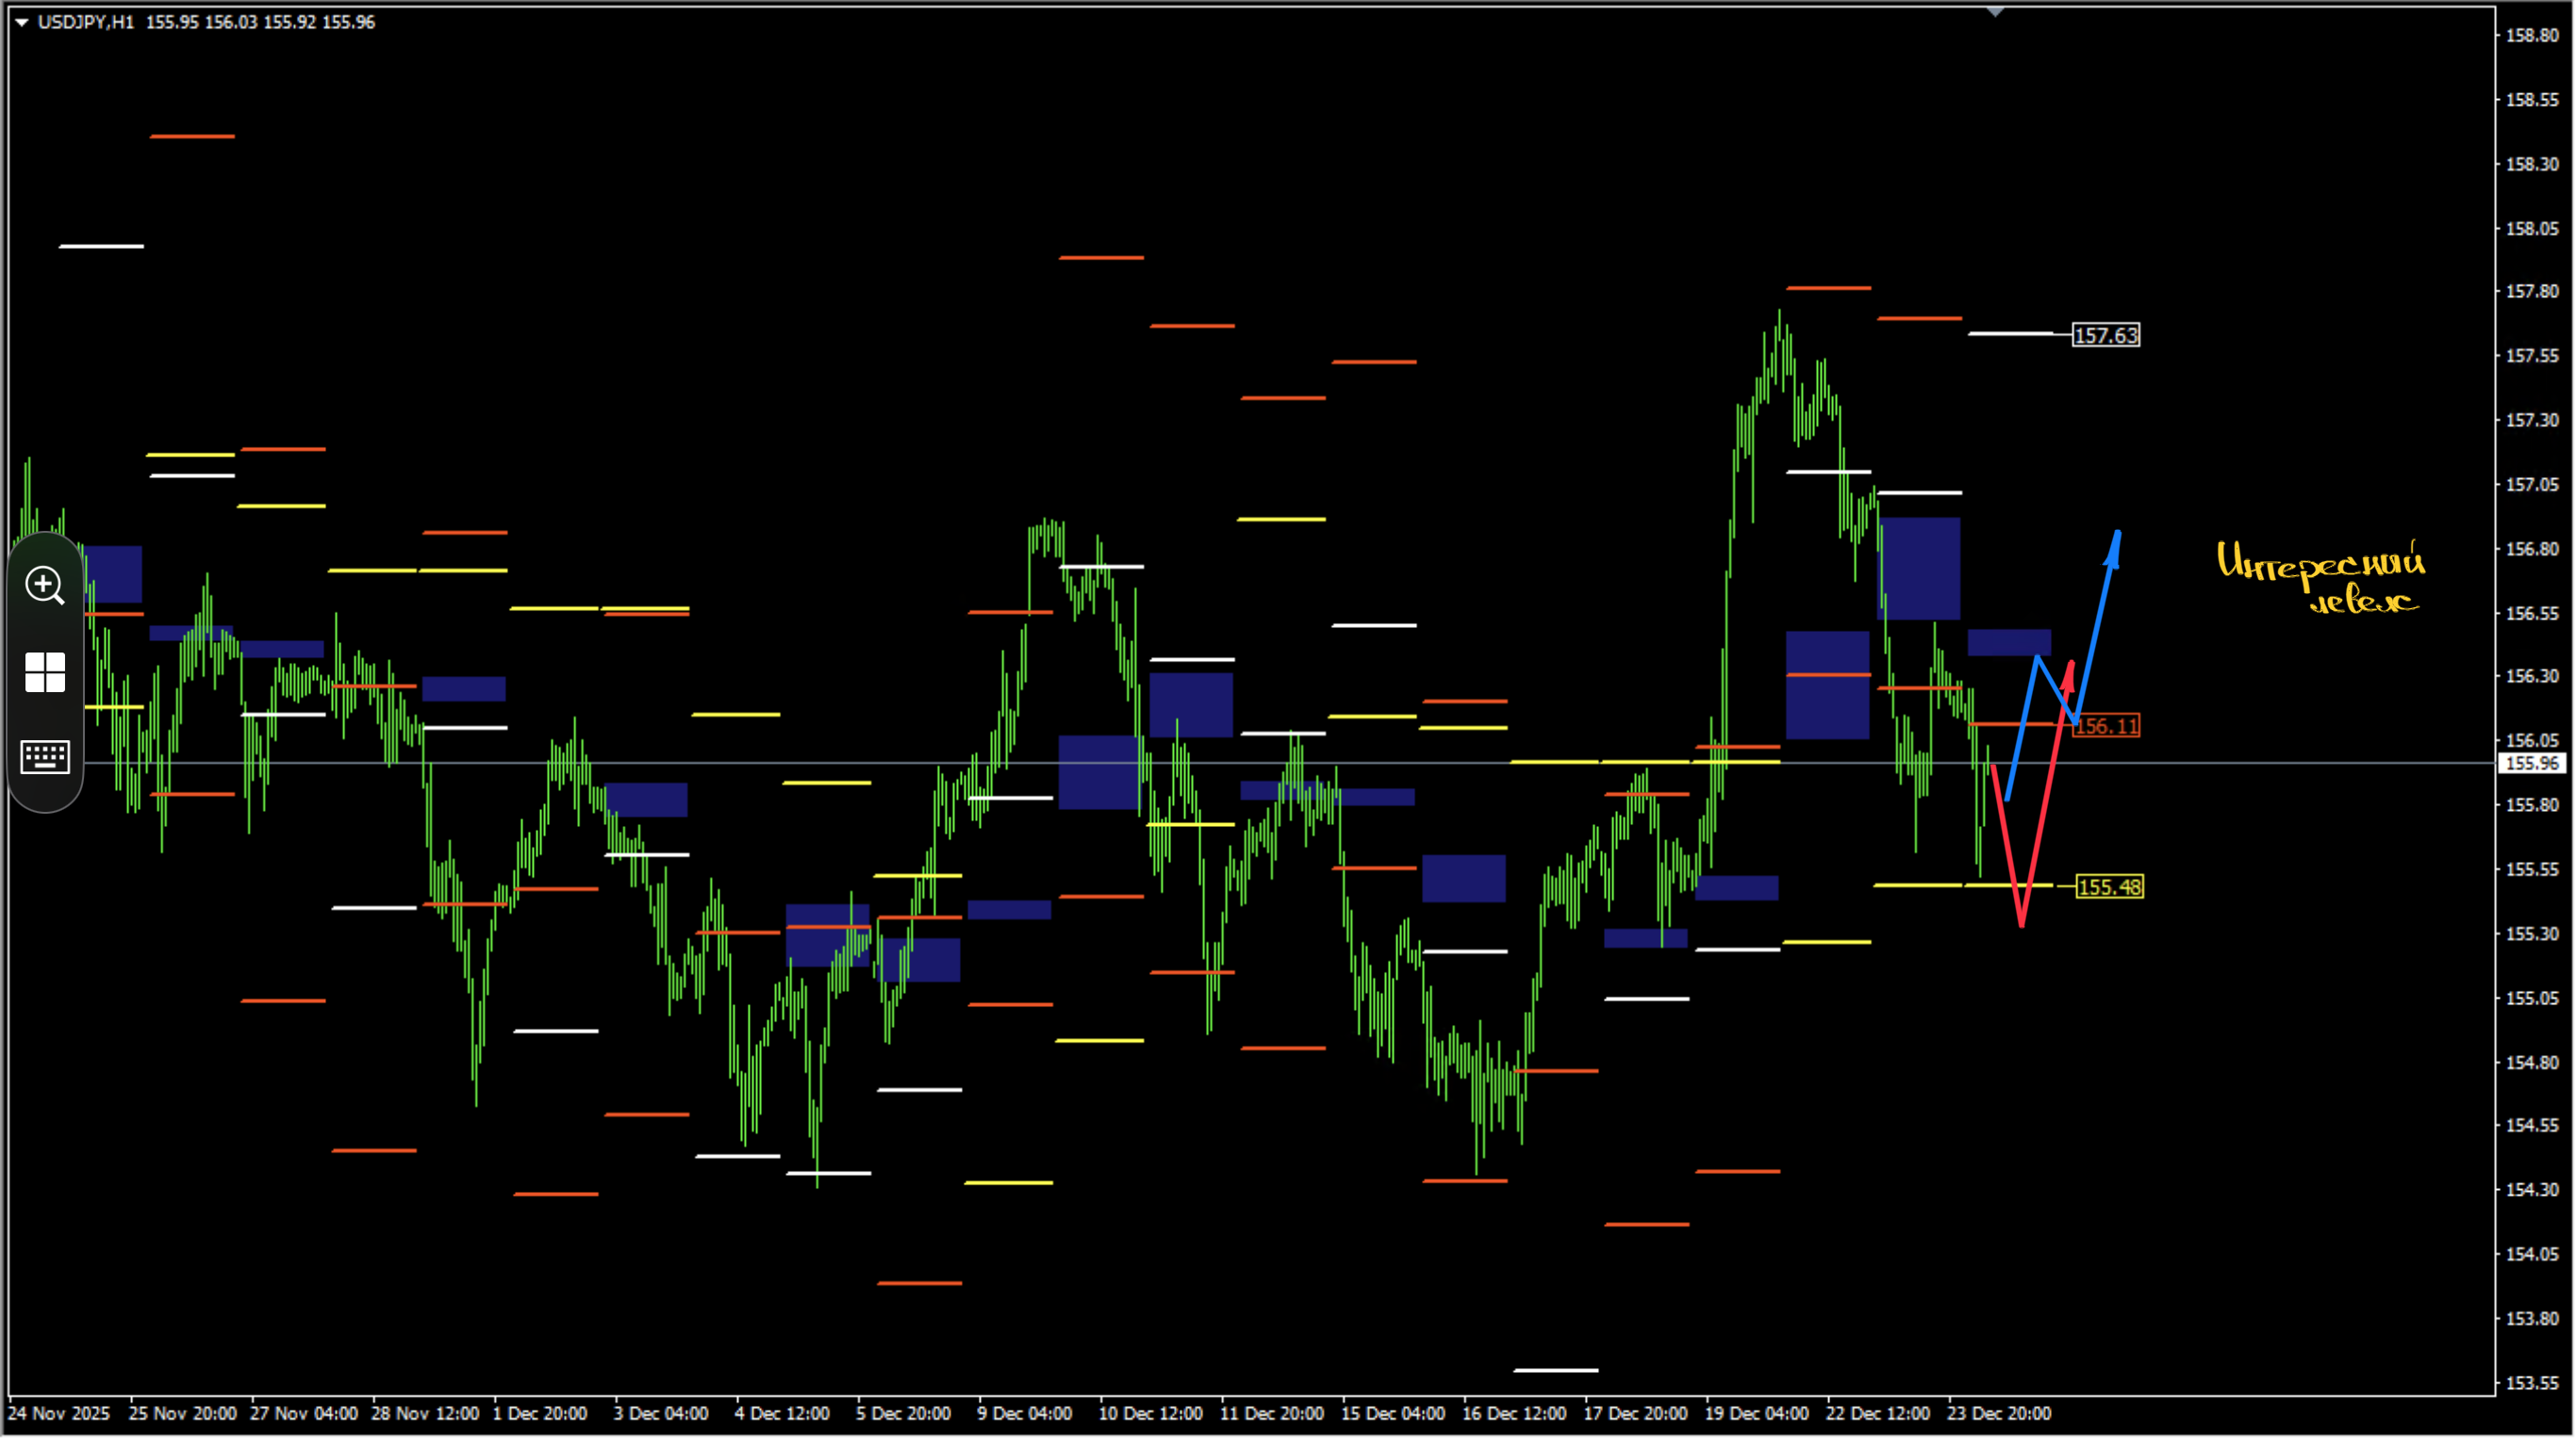Screen dimensions: 2576x1438
Task: Click the red V-shaped forecast line bottom
Action: pyautogui.click(x=2021, y=921)
